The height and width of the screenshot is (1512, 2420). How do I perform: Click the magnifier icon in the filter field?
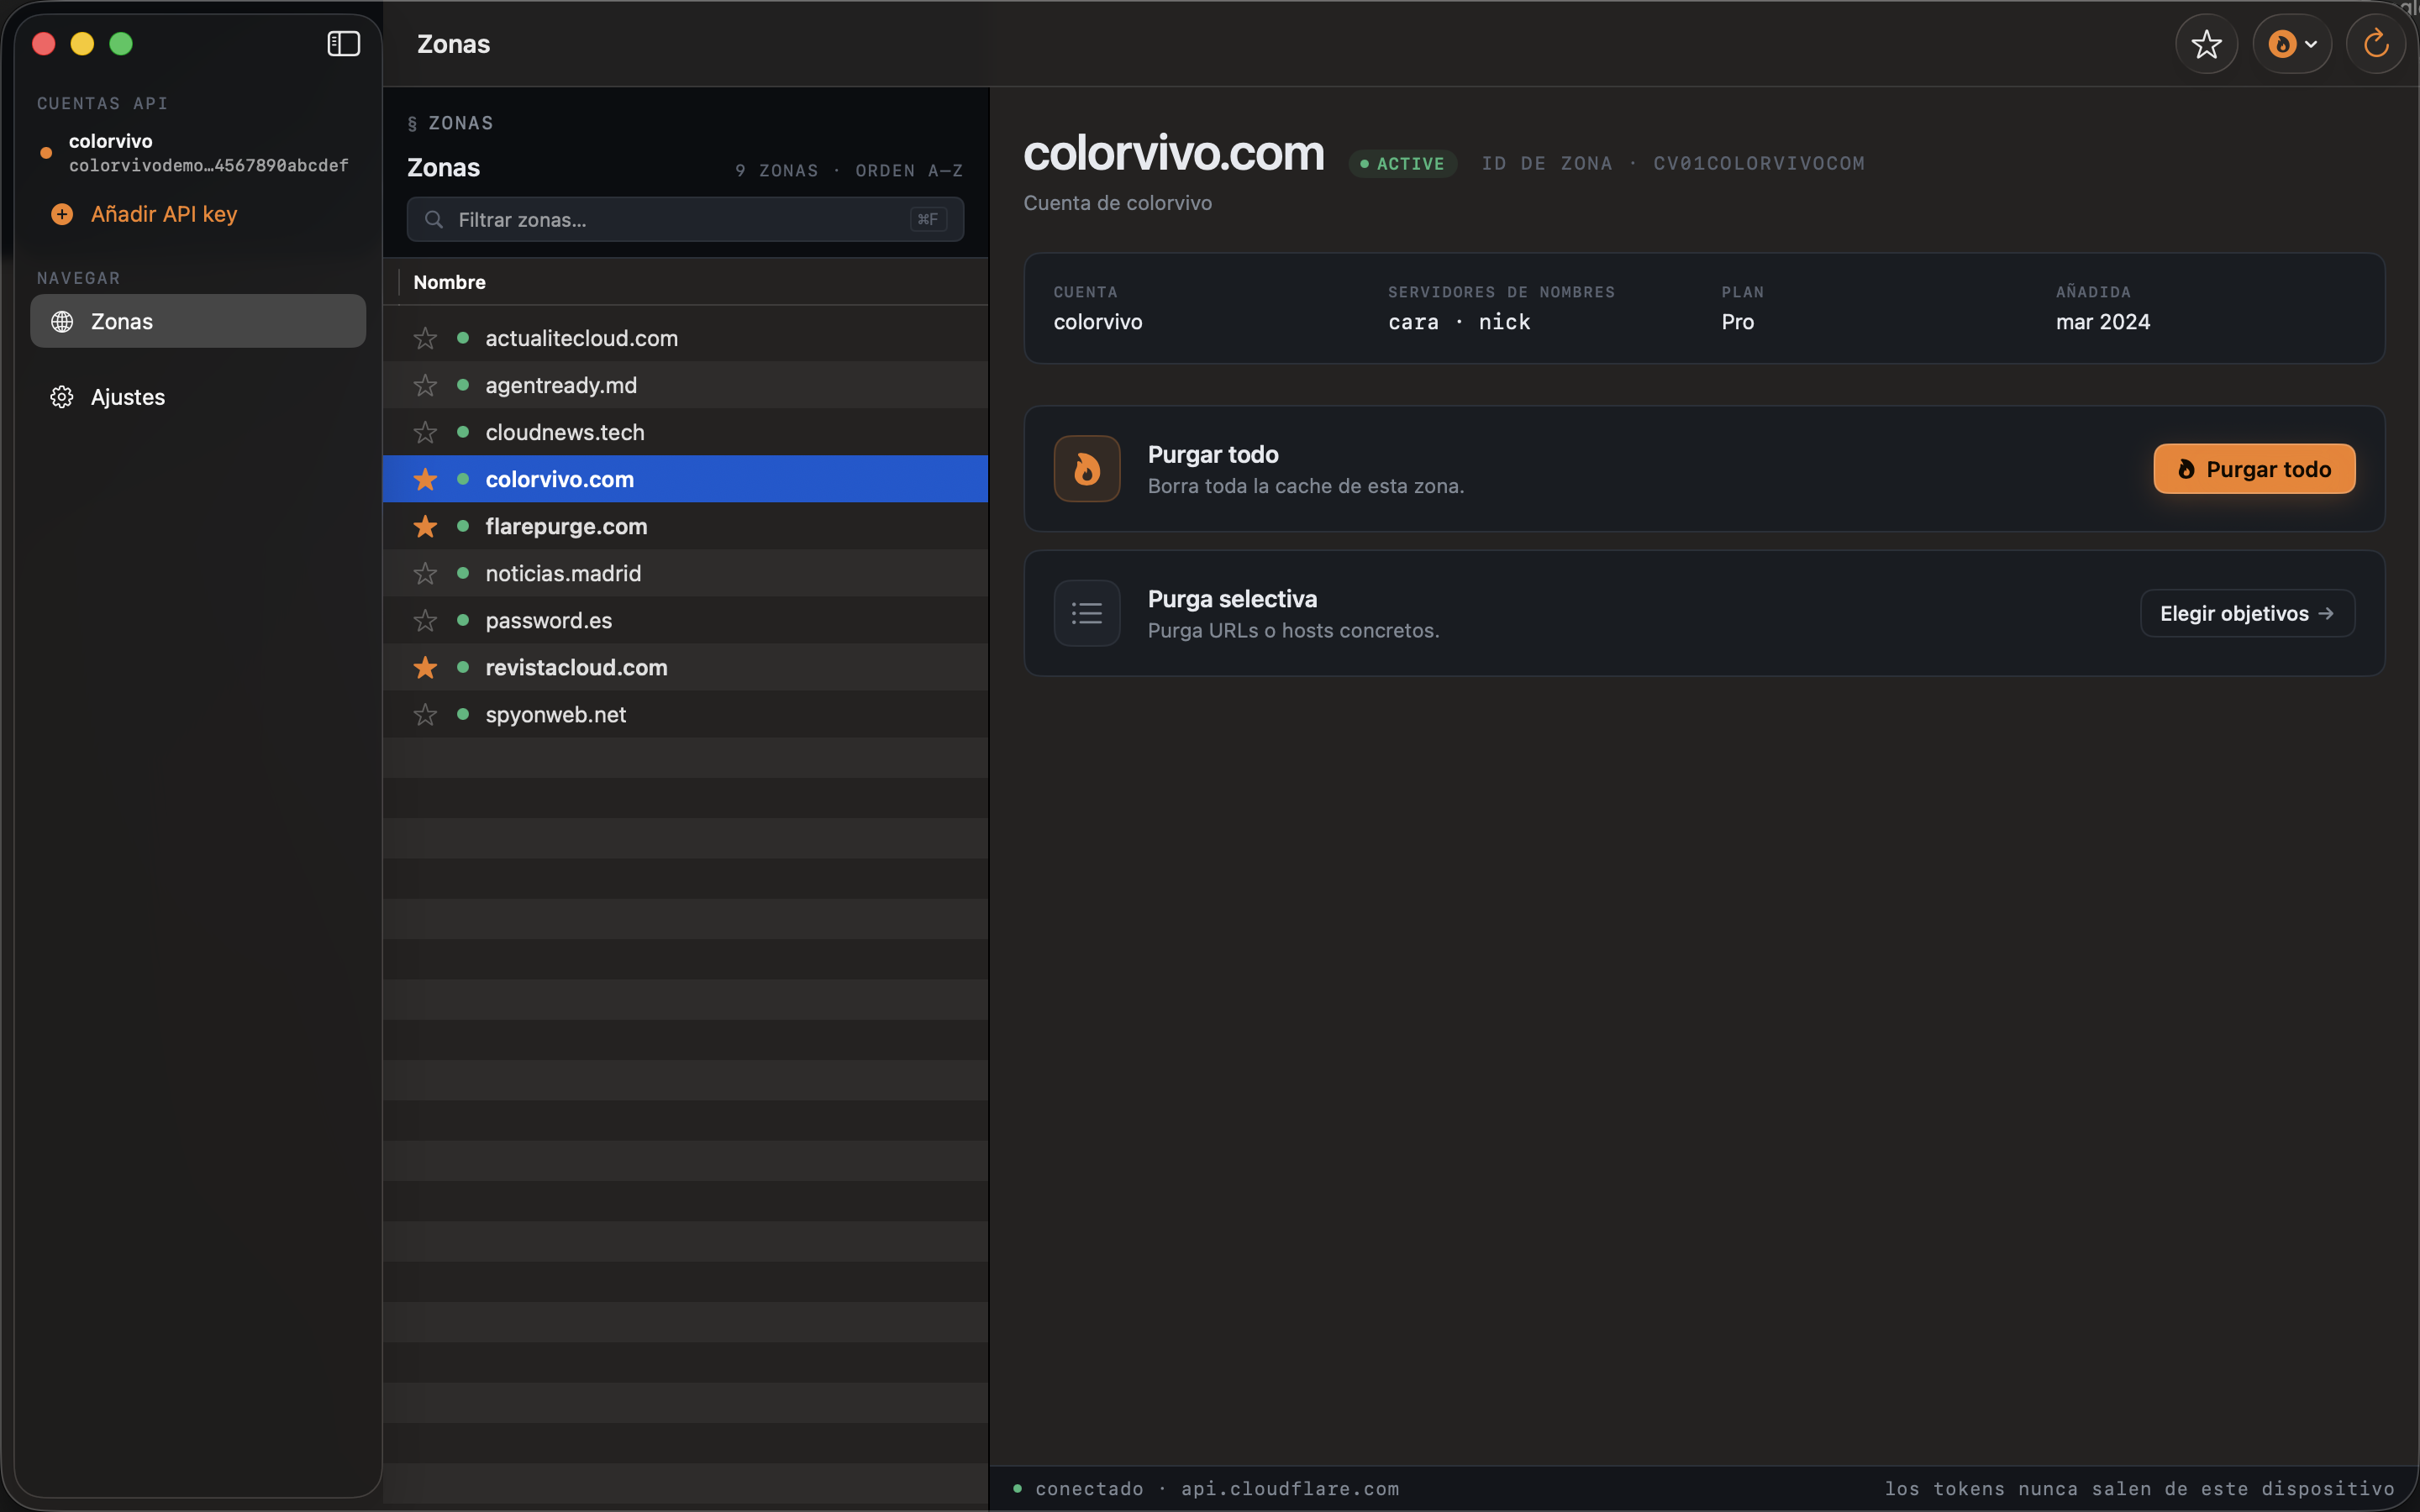pos(434,219)
